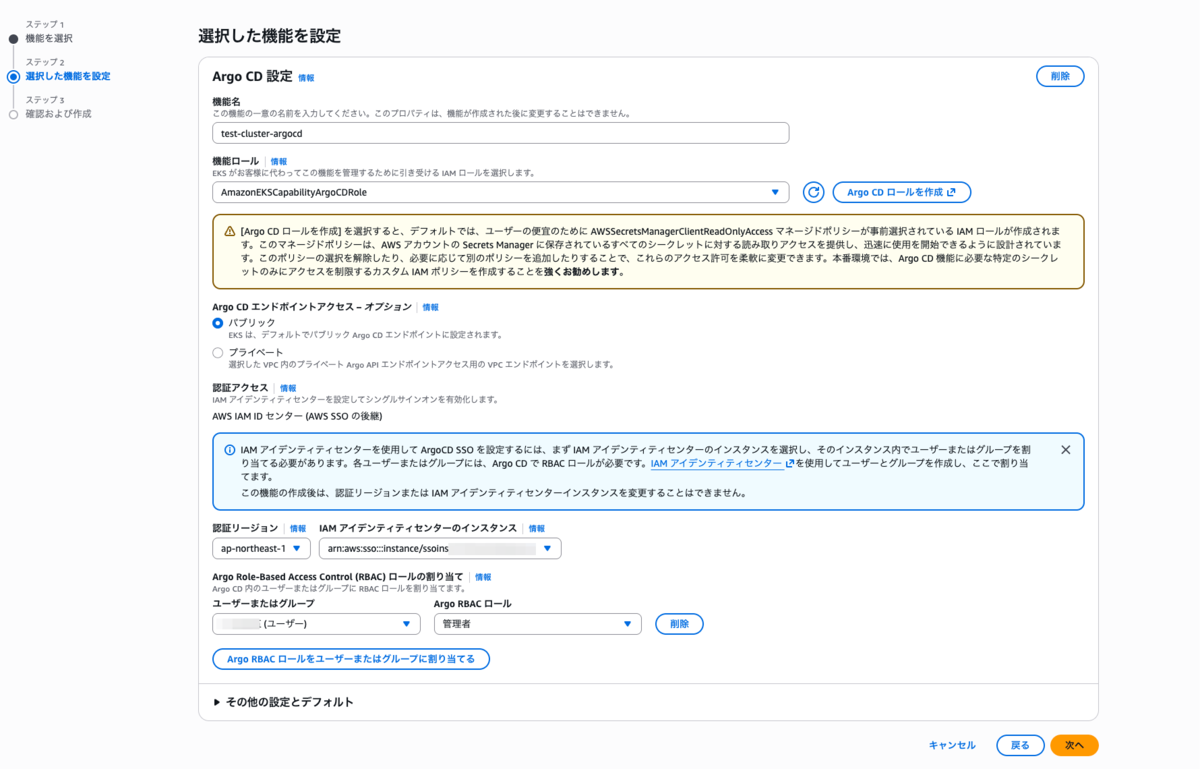This screenshot has height=769, width=1200.
Task: Click 情報 link next to 機能ロール
Action: [x=278, y=161]
